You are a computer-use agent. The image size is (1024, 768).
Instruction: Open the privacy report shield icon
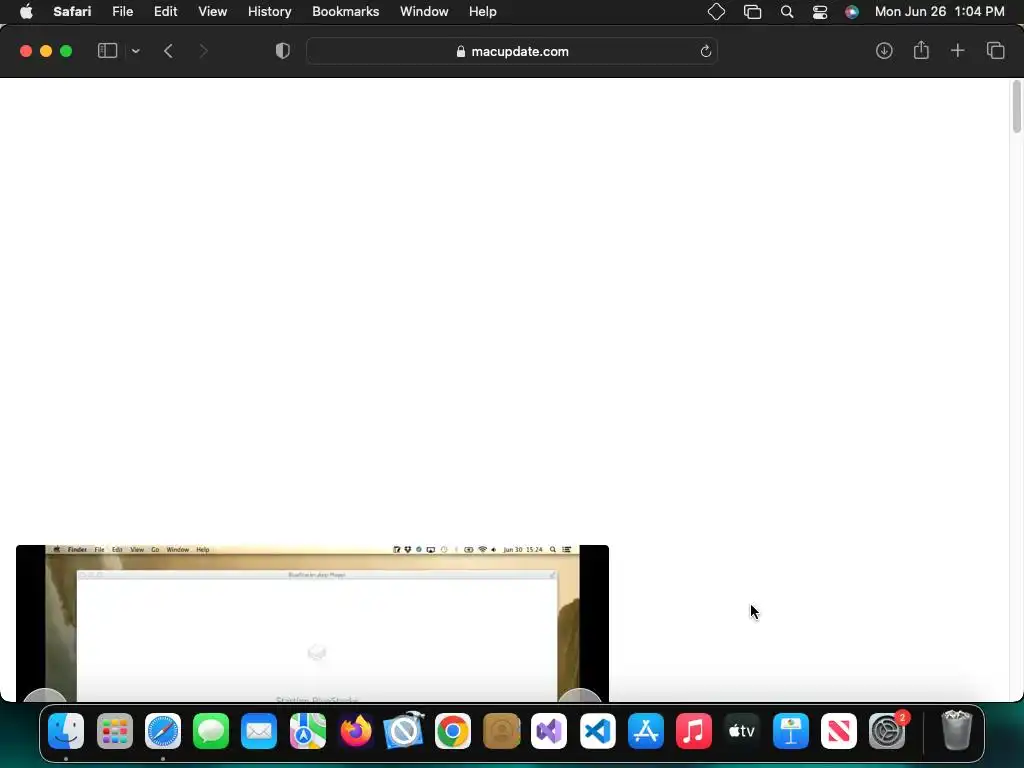pyautogui.click(x=282, y=51)
